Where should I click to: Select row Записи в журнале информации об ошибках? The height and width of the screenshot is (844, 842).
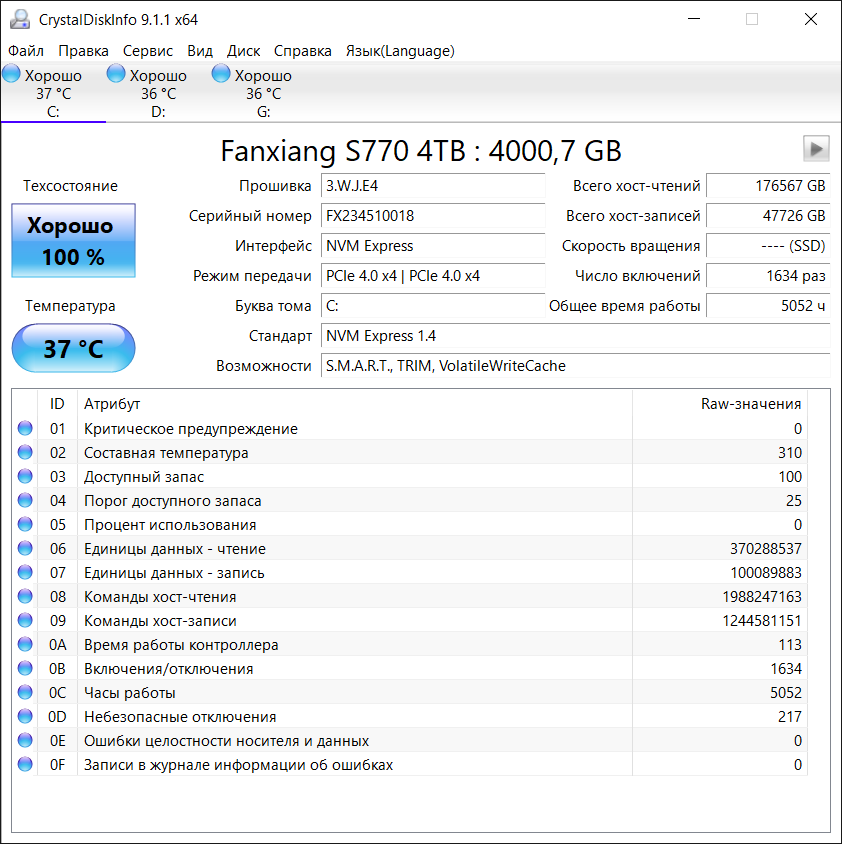410,765
